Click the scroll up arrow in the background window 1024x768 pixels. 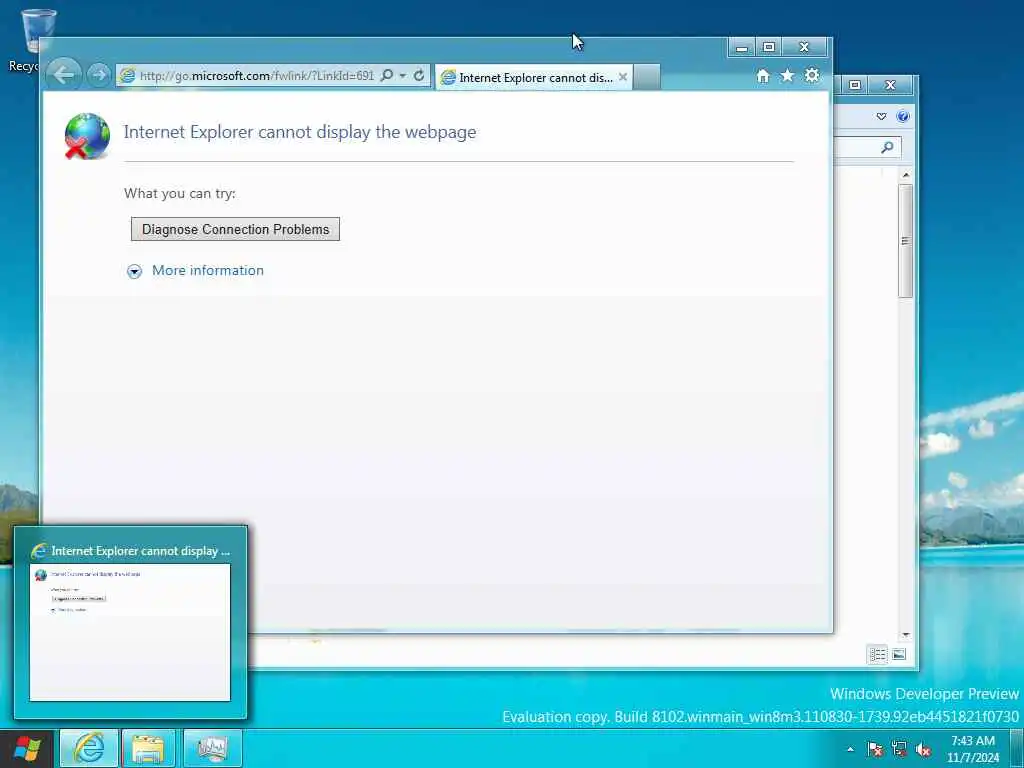(x=906, y=175)
